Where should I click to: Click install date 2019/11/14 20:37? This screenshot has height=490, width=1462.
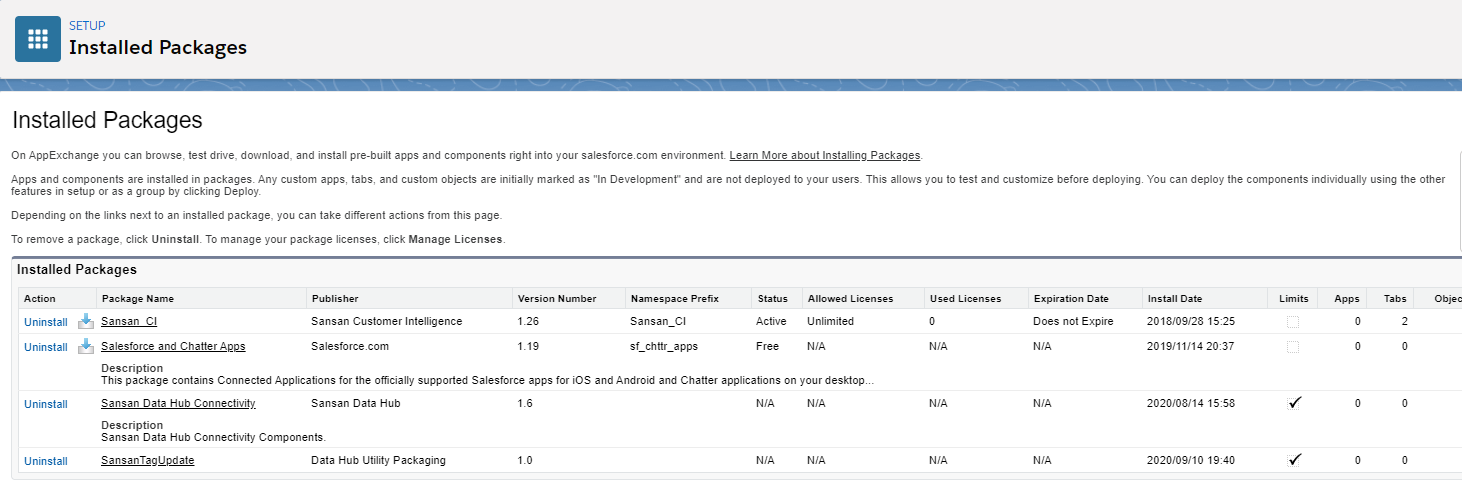click(1191, 346)
